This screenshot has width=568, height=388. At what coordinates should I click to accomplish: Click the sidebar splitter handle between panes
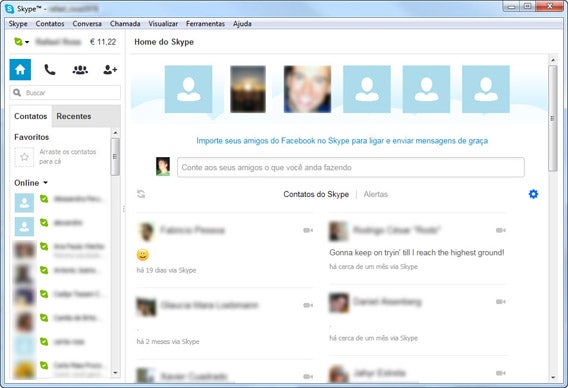click(x=124, y=209)
